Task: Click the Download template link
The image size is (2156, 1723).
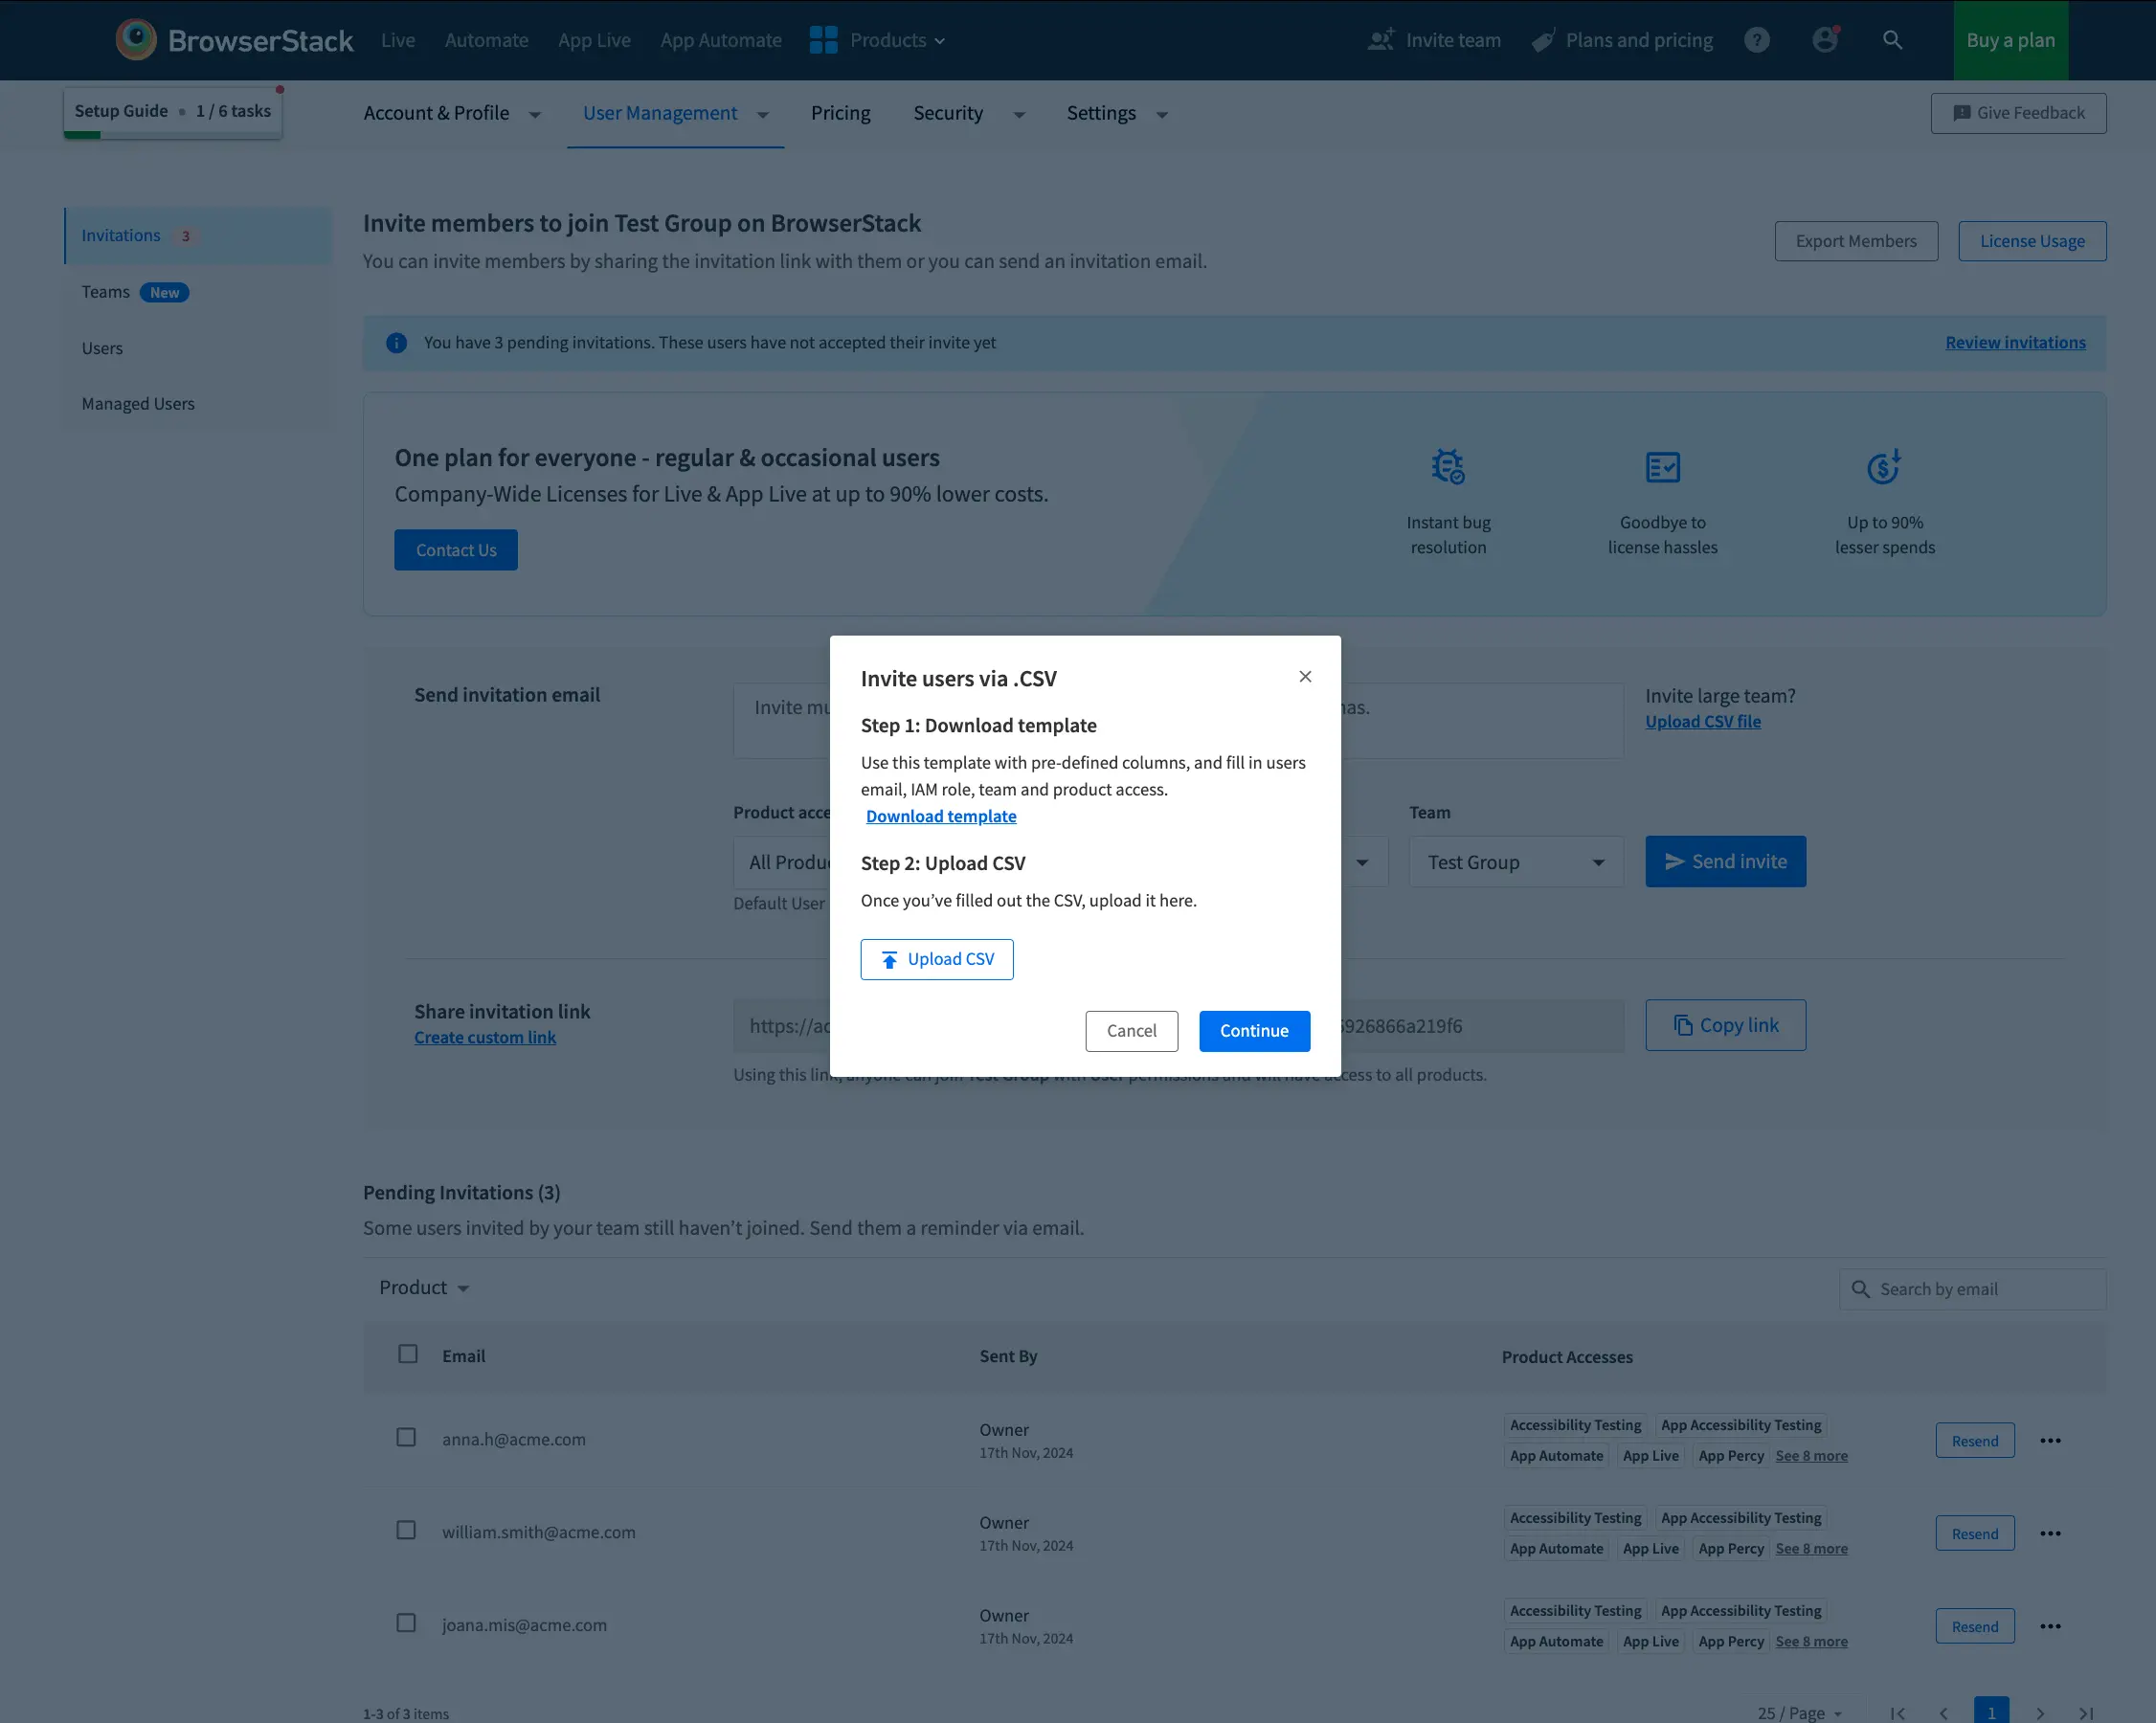Action: coord(941,816)
